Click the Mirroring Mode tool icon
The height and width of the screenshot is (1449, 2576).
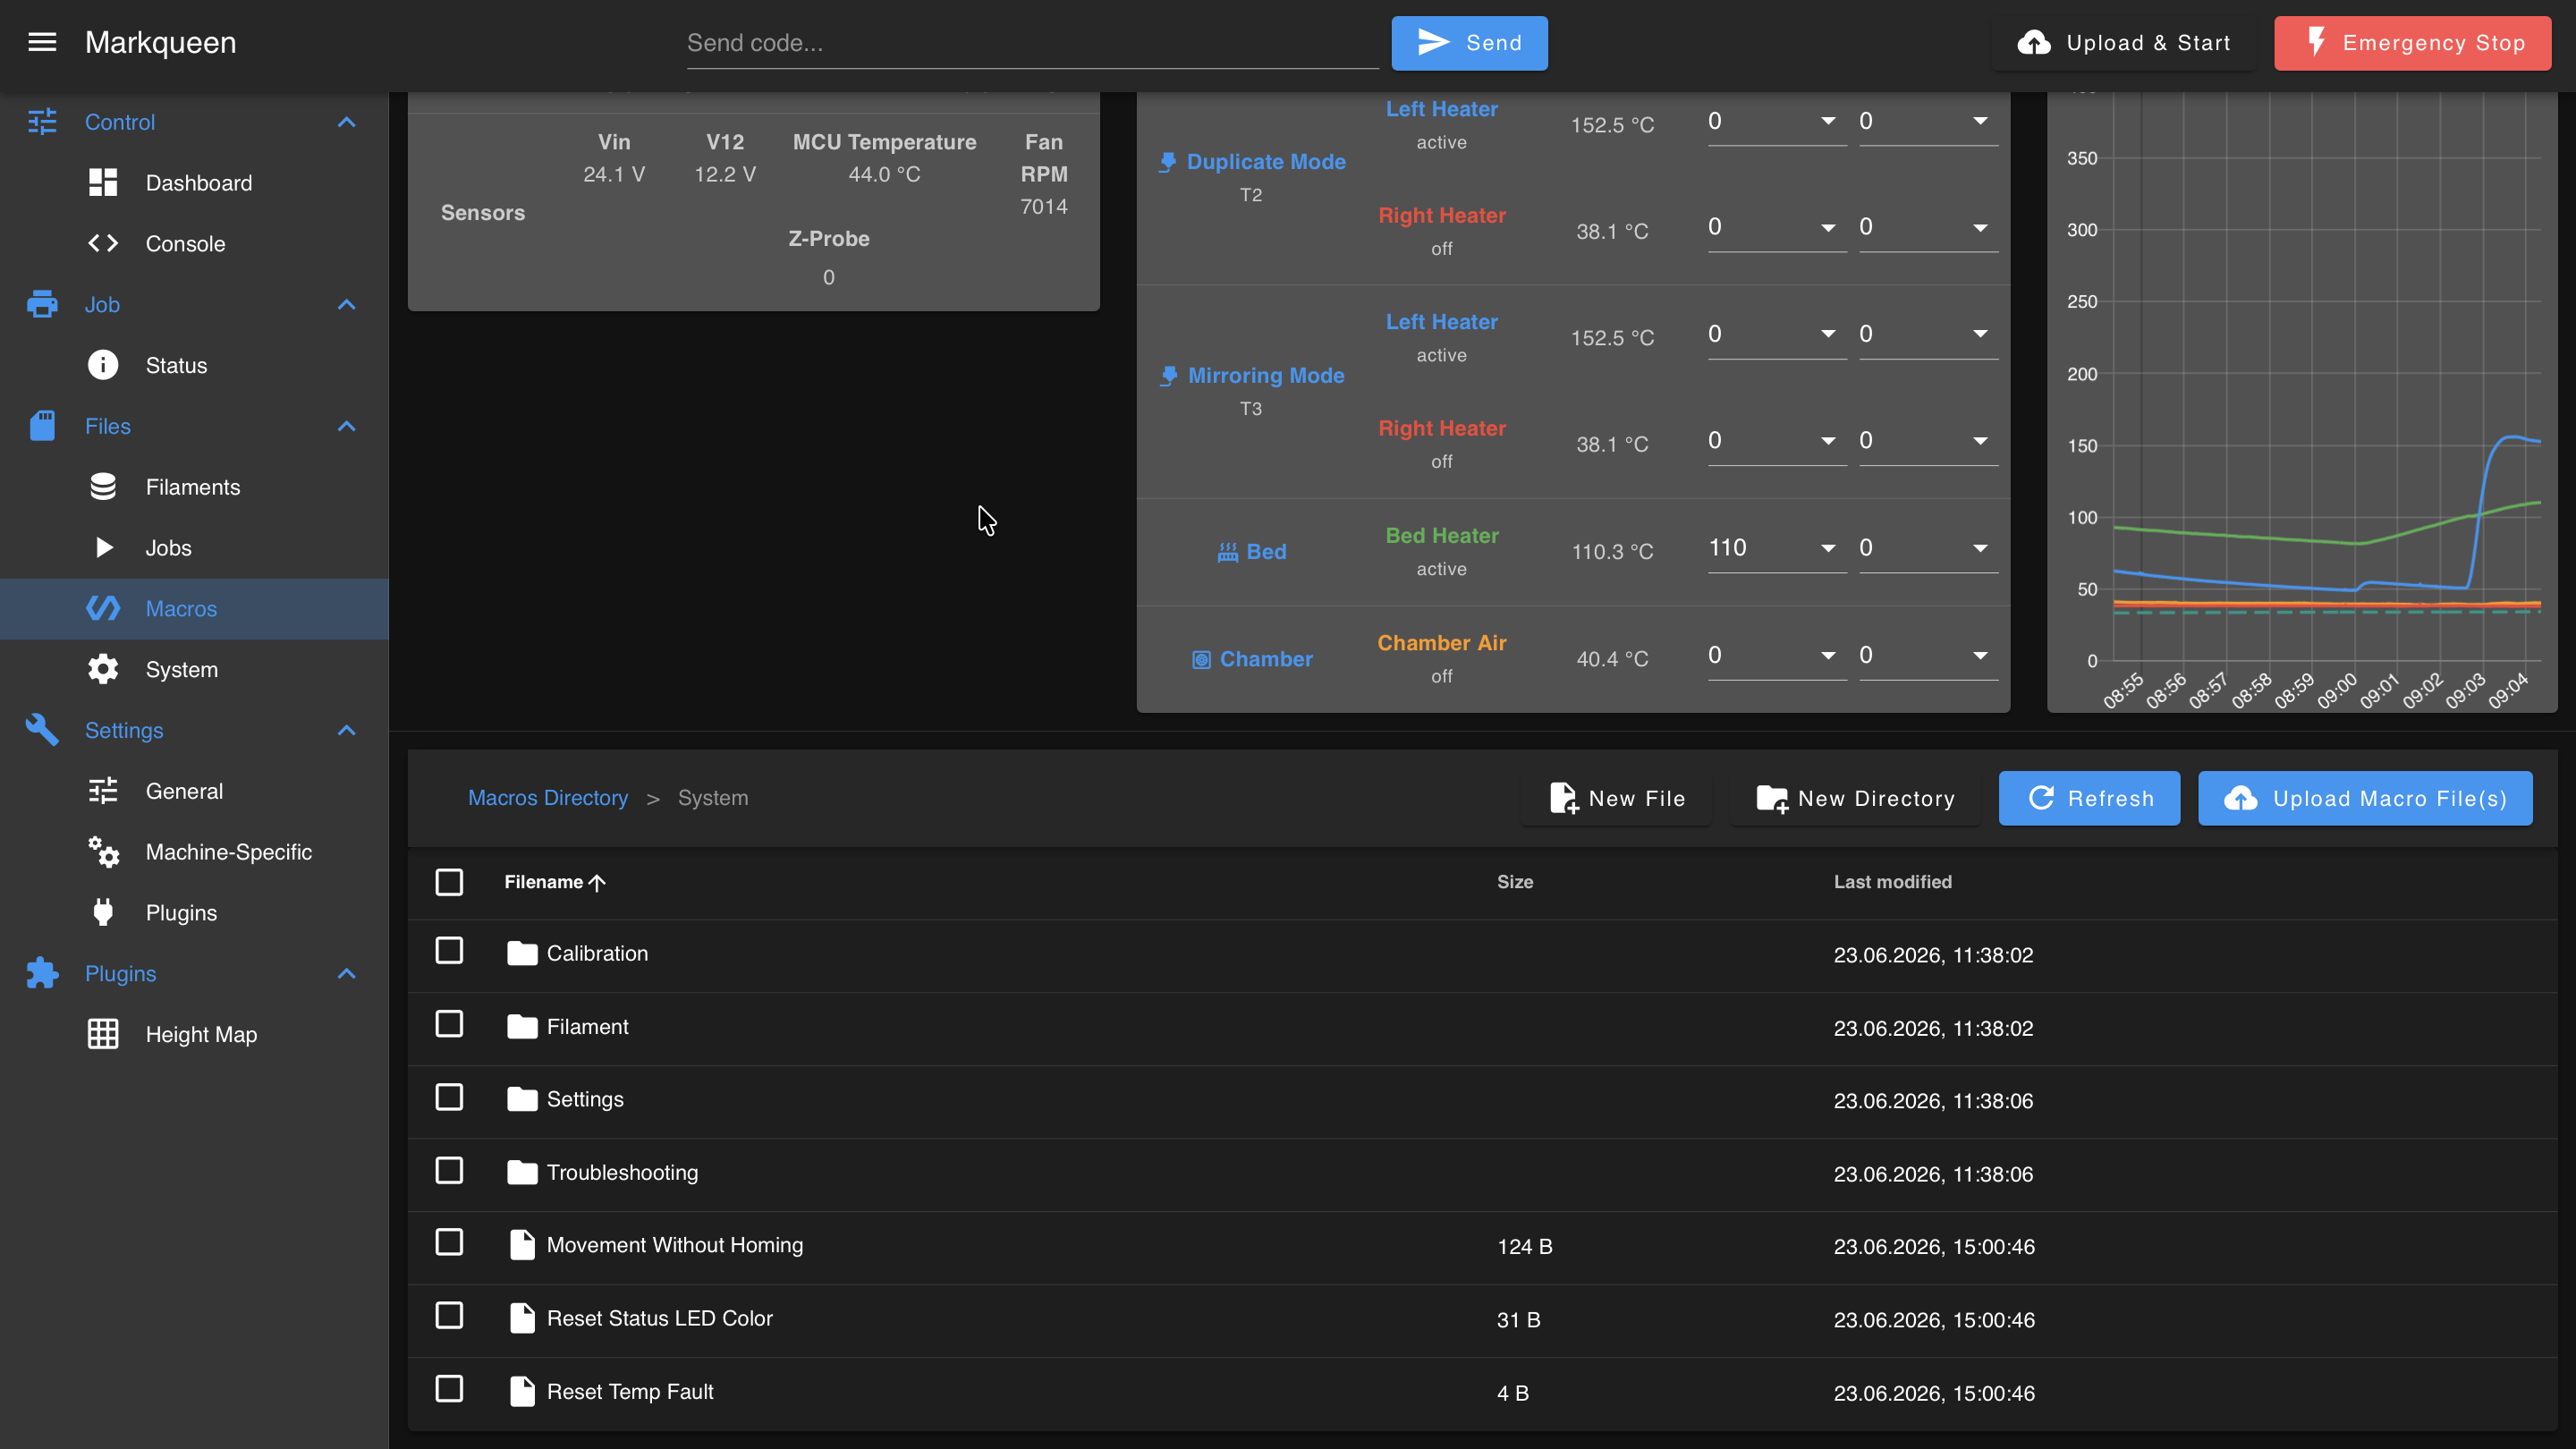click(x=1168, y=376)
